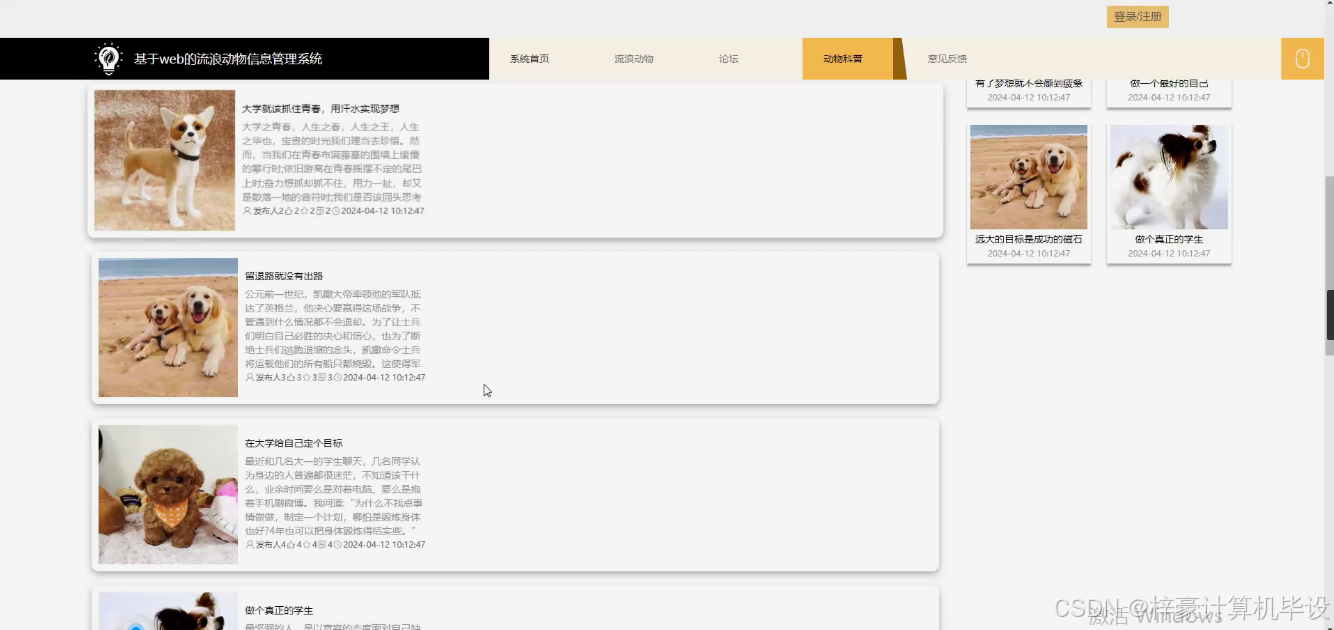This screenshot has width=1334, height=630.
Task: Open article titled 大学就该抓住青春，用汗水实现梦想
Action: [321, 109]
